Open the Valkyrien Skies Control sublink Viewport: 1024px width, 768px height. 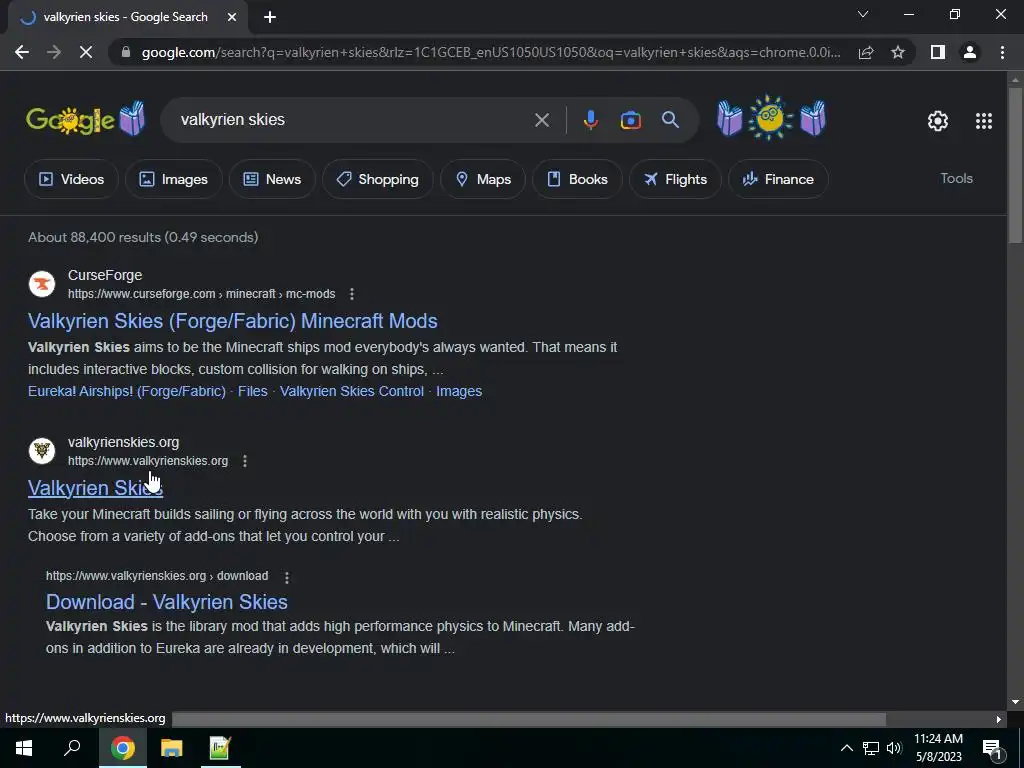click(351, 391)
